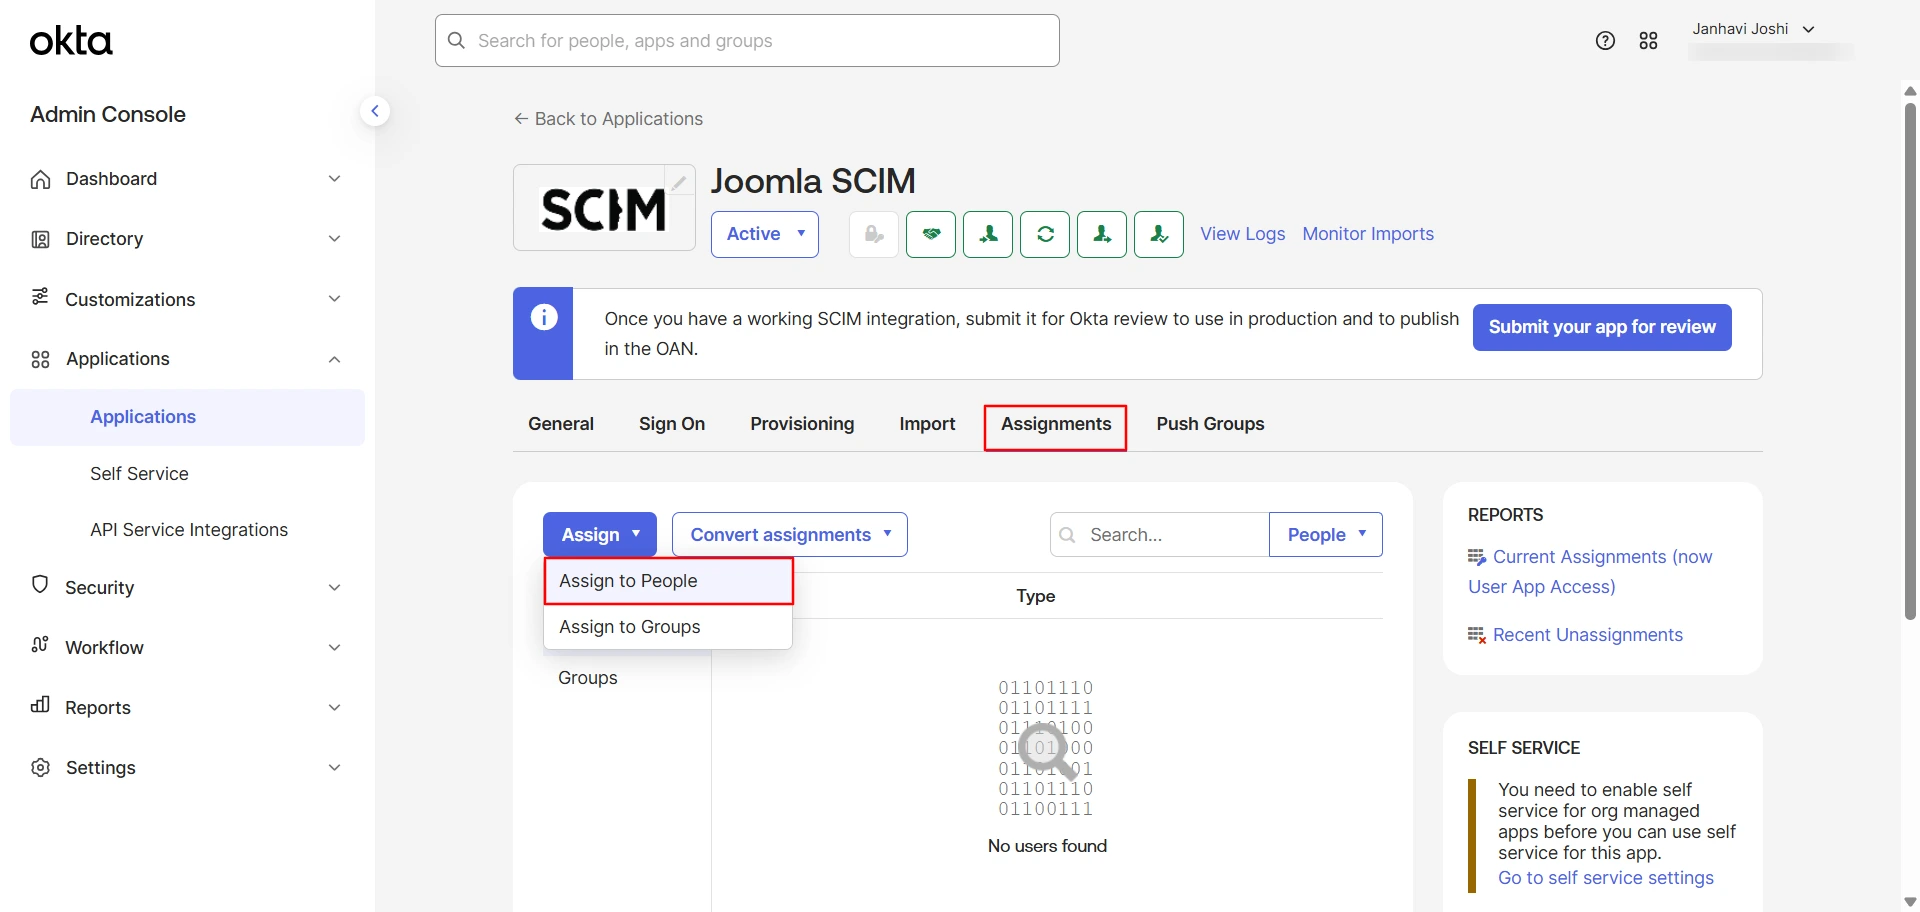Expand the Settings menu chevron
1920x912 pixels.
(335, 767)
